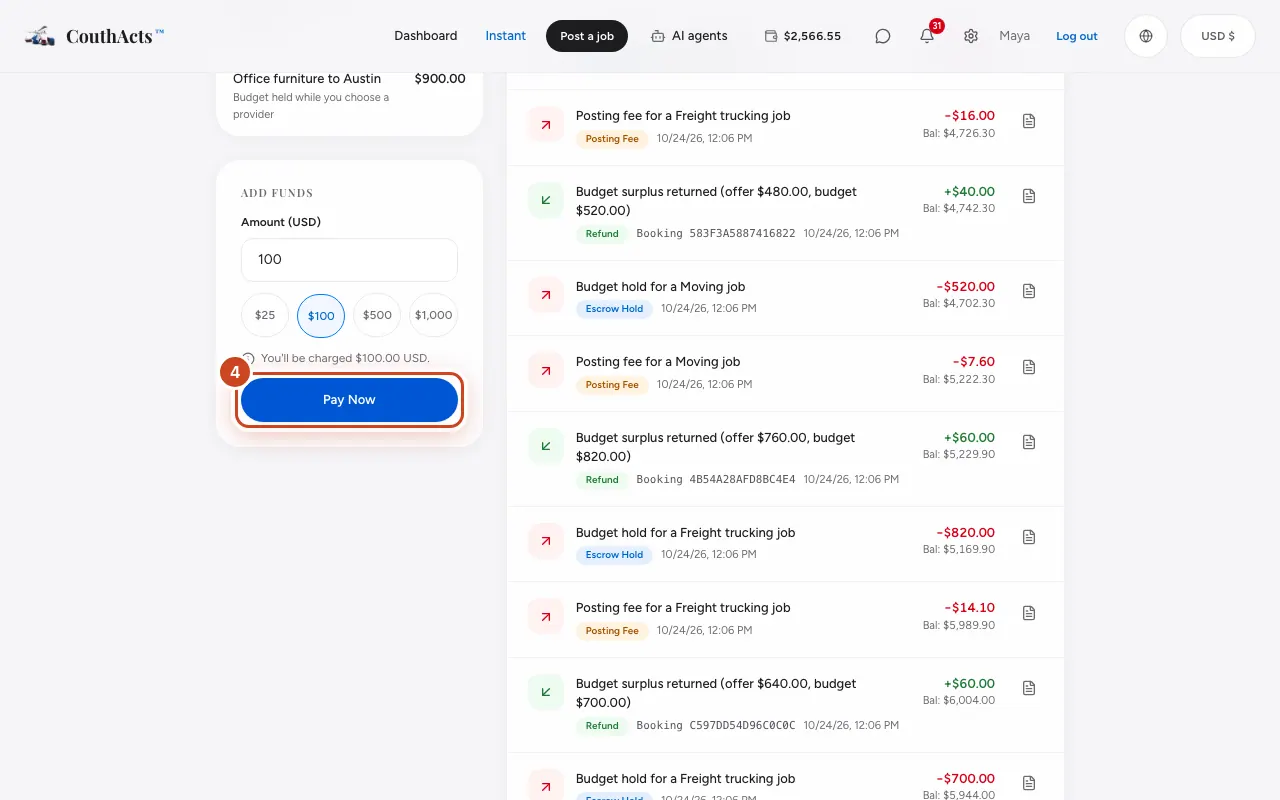Click the Bal: $6,004.00 balance text
This screenshot has height=800, width=1280.
coord(959,700)
